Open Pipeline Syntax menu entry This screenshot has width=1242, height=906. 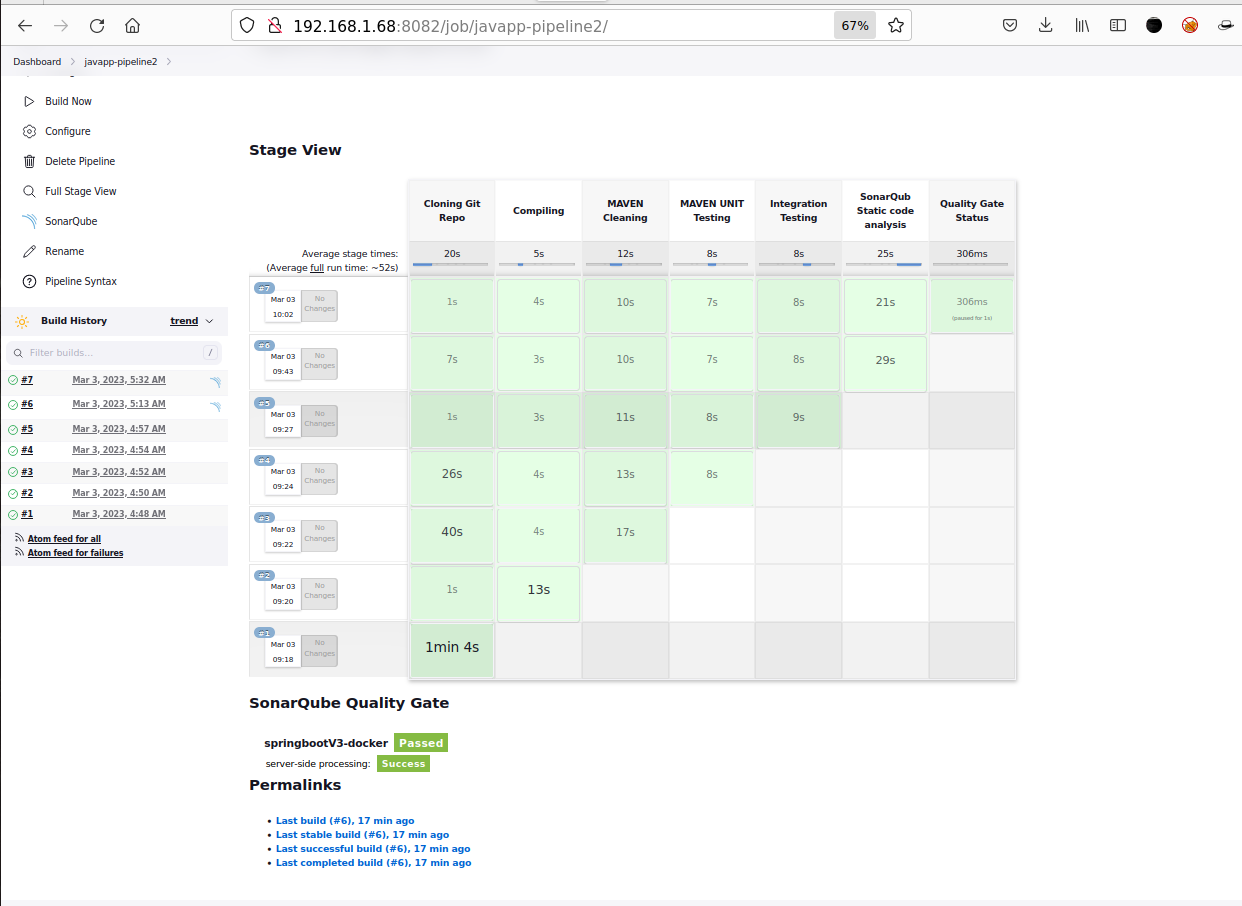pos(81,281)
